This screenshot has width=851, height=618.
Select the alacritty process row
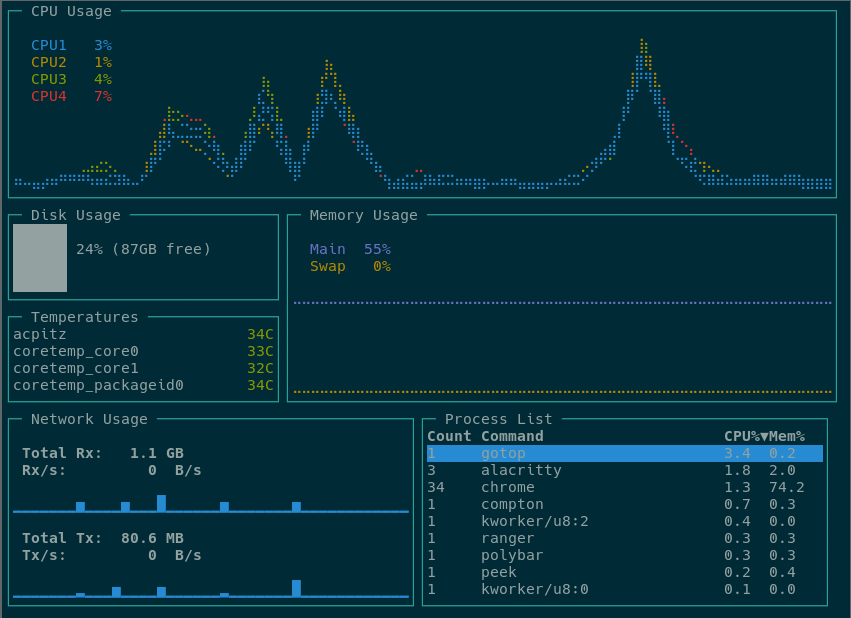(x=625, y=470)
